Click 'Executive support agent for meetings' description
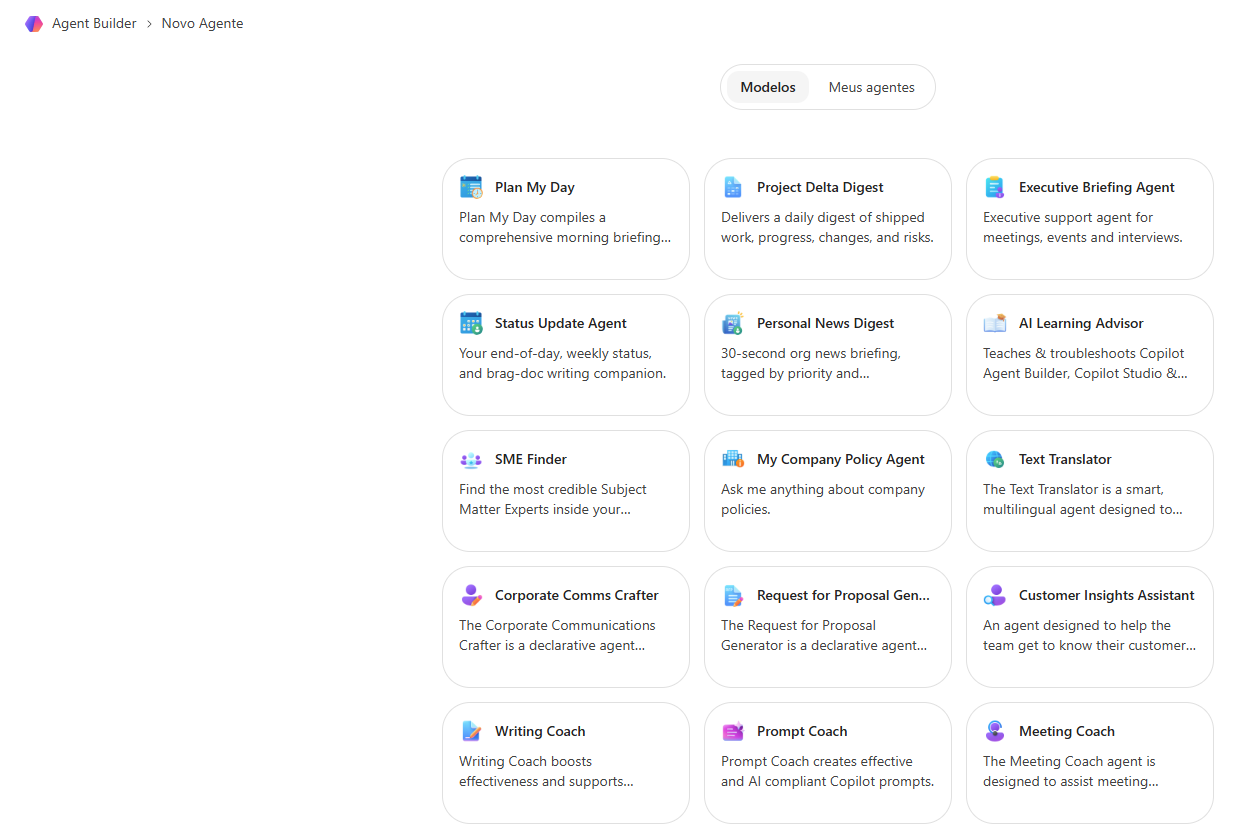Screen dimensions: 1237x832 (1083, 227)
